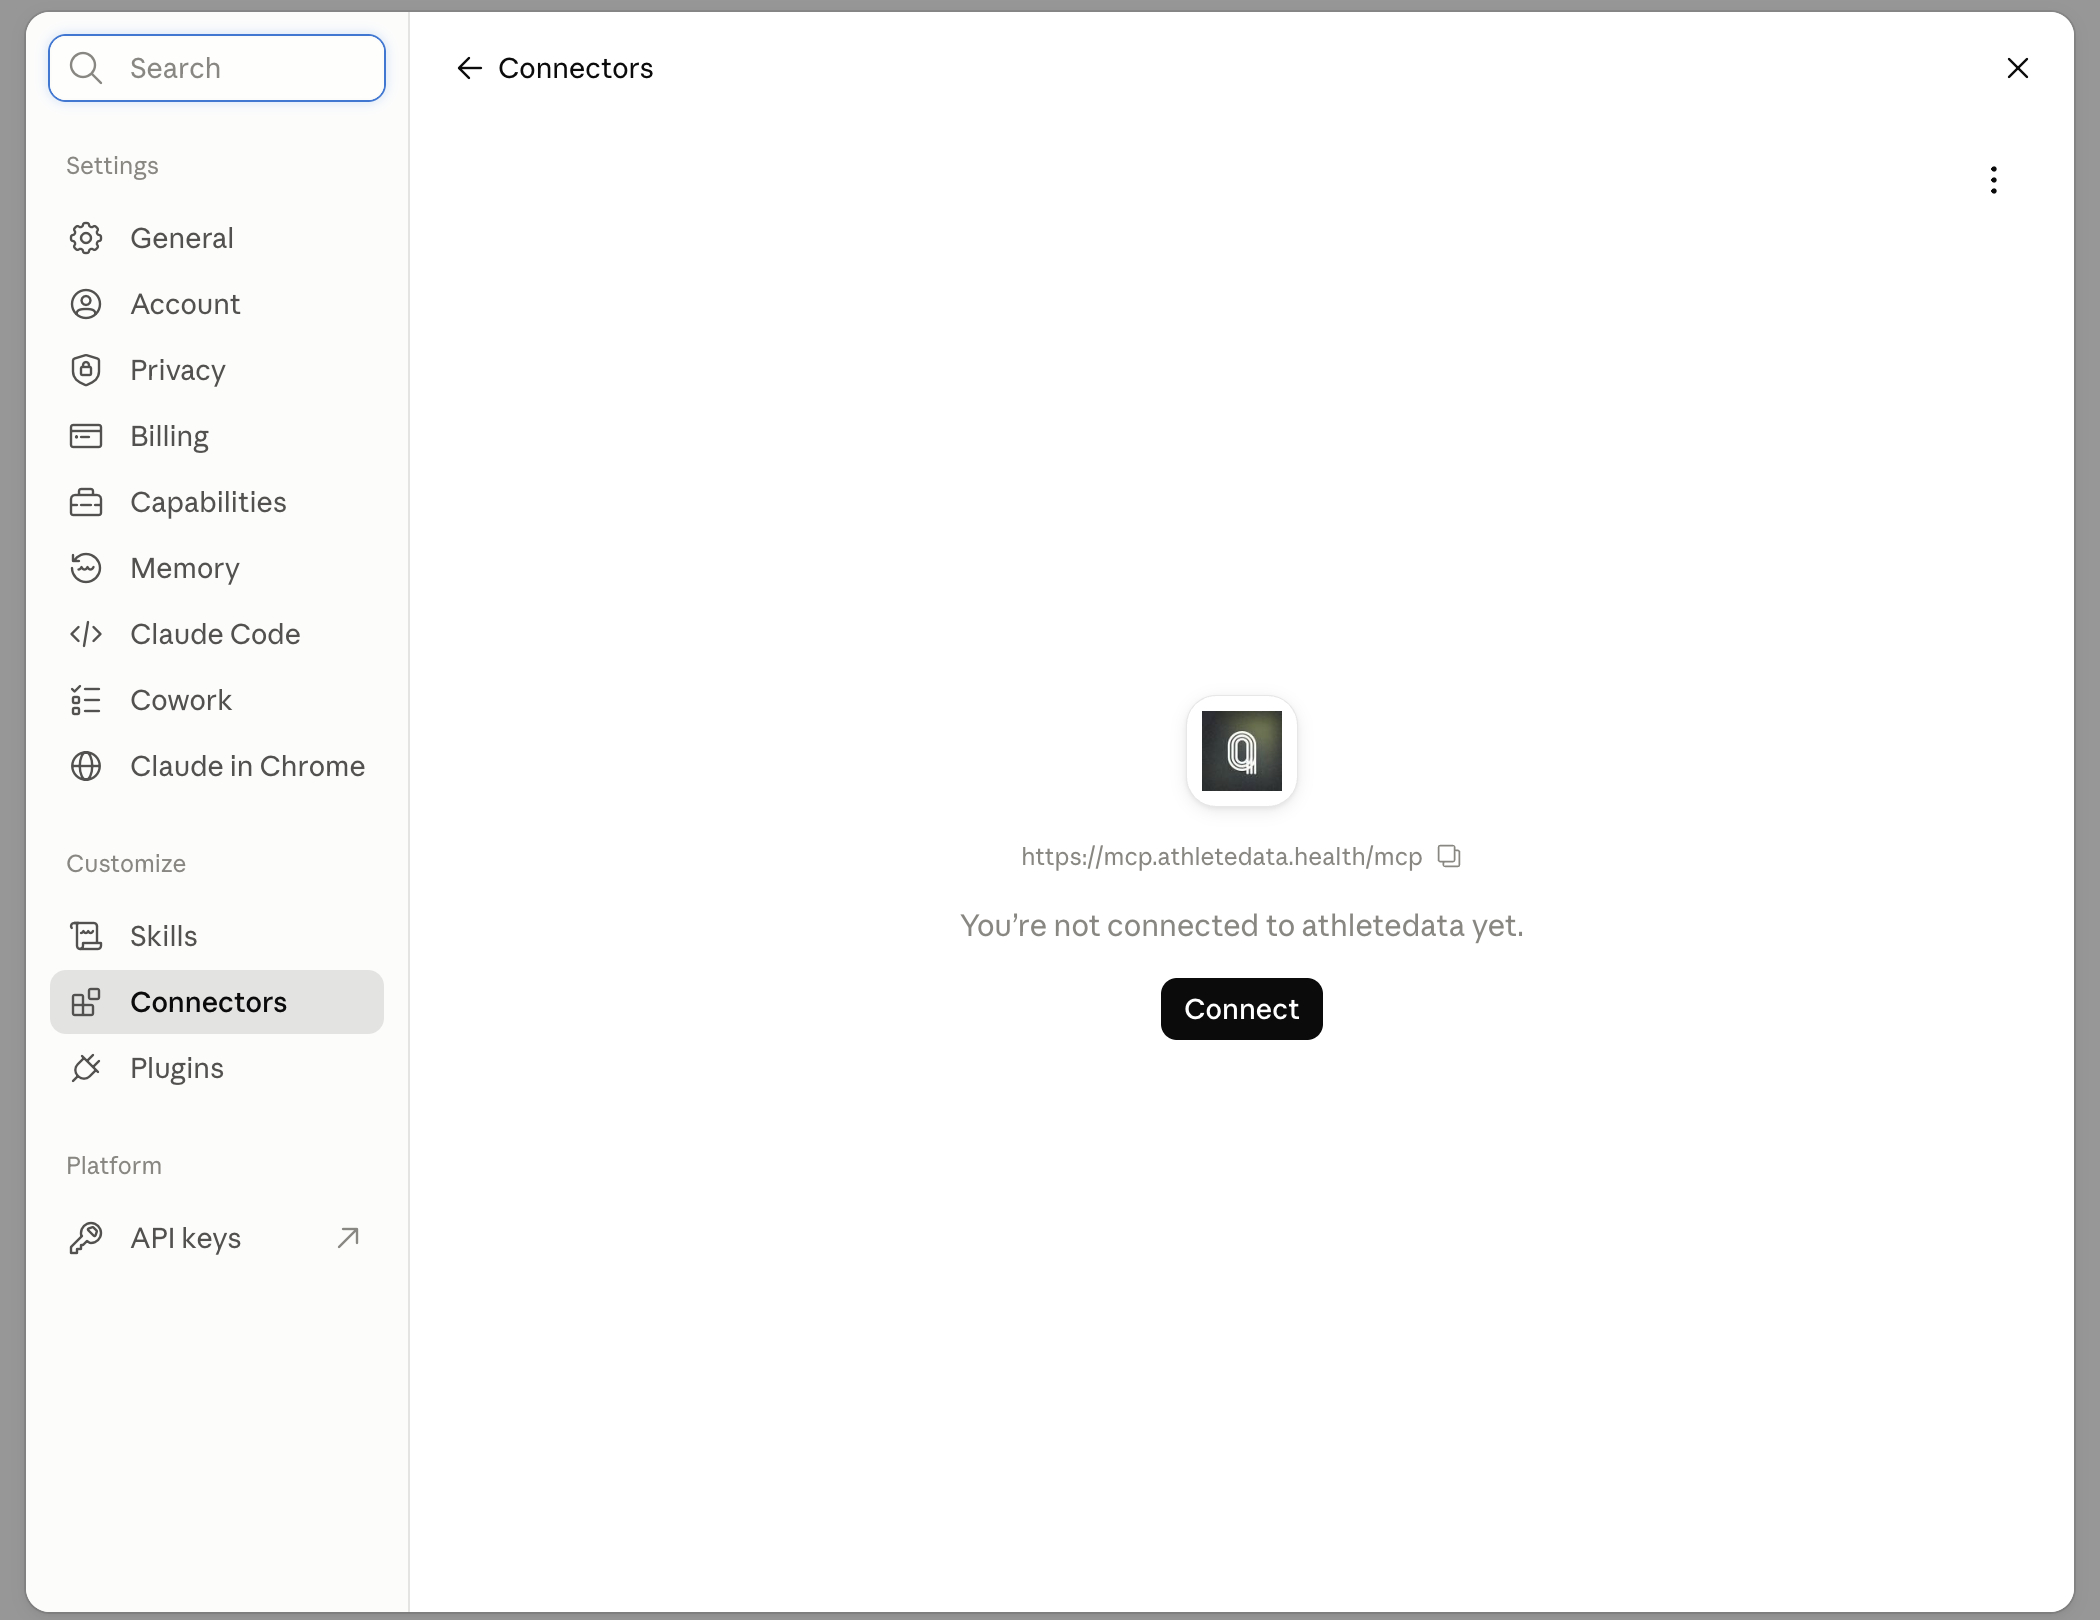Viewport: 2100px width, 1620px height.
Task: Select Cowork in sidebar
Action: tap(217, 700)
